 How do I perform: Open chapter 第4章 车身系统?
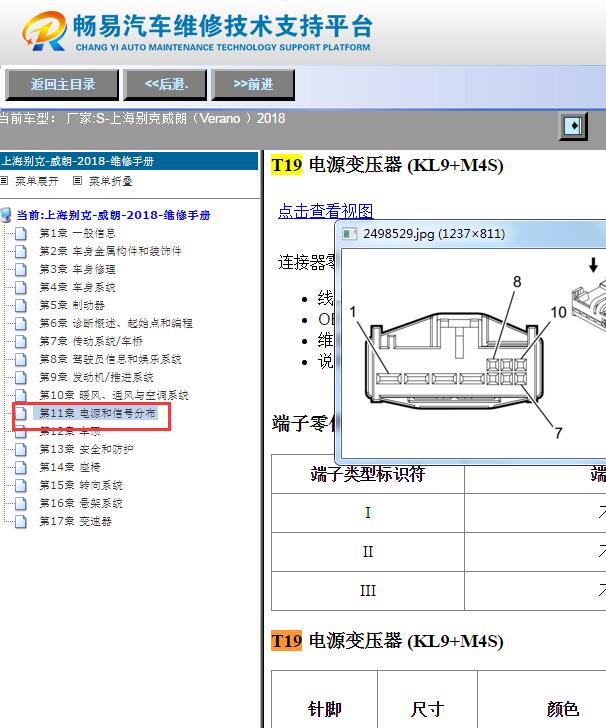77,287
